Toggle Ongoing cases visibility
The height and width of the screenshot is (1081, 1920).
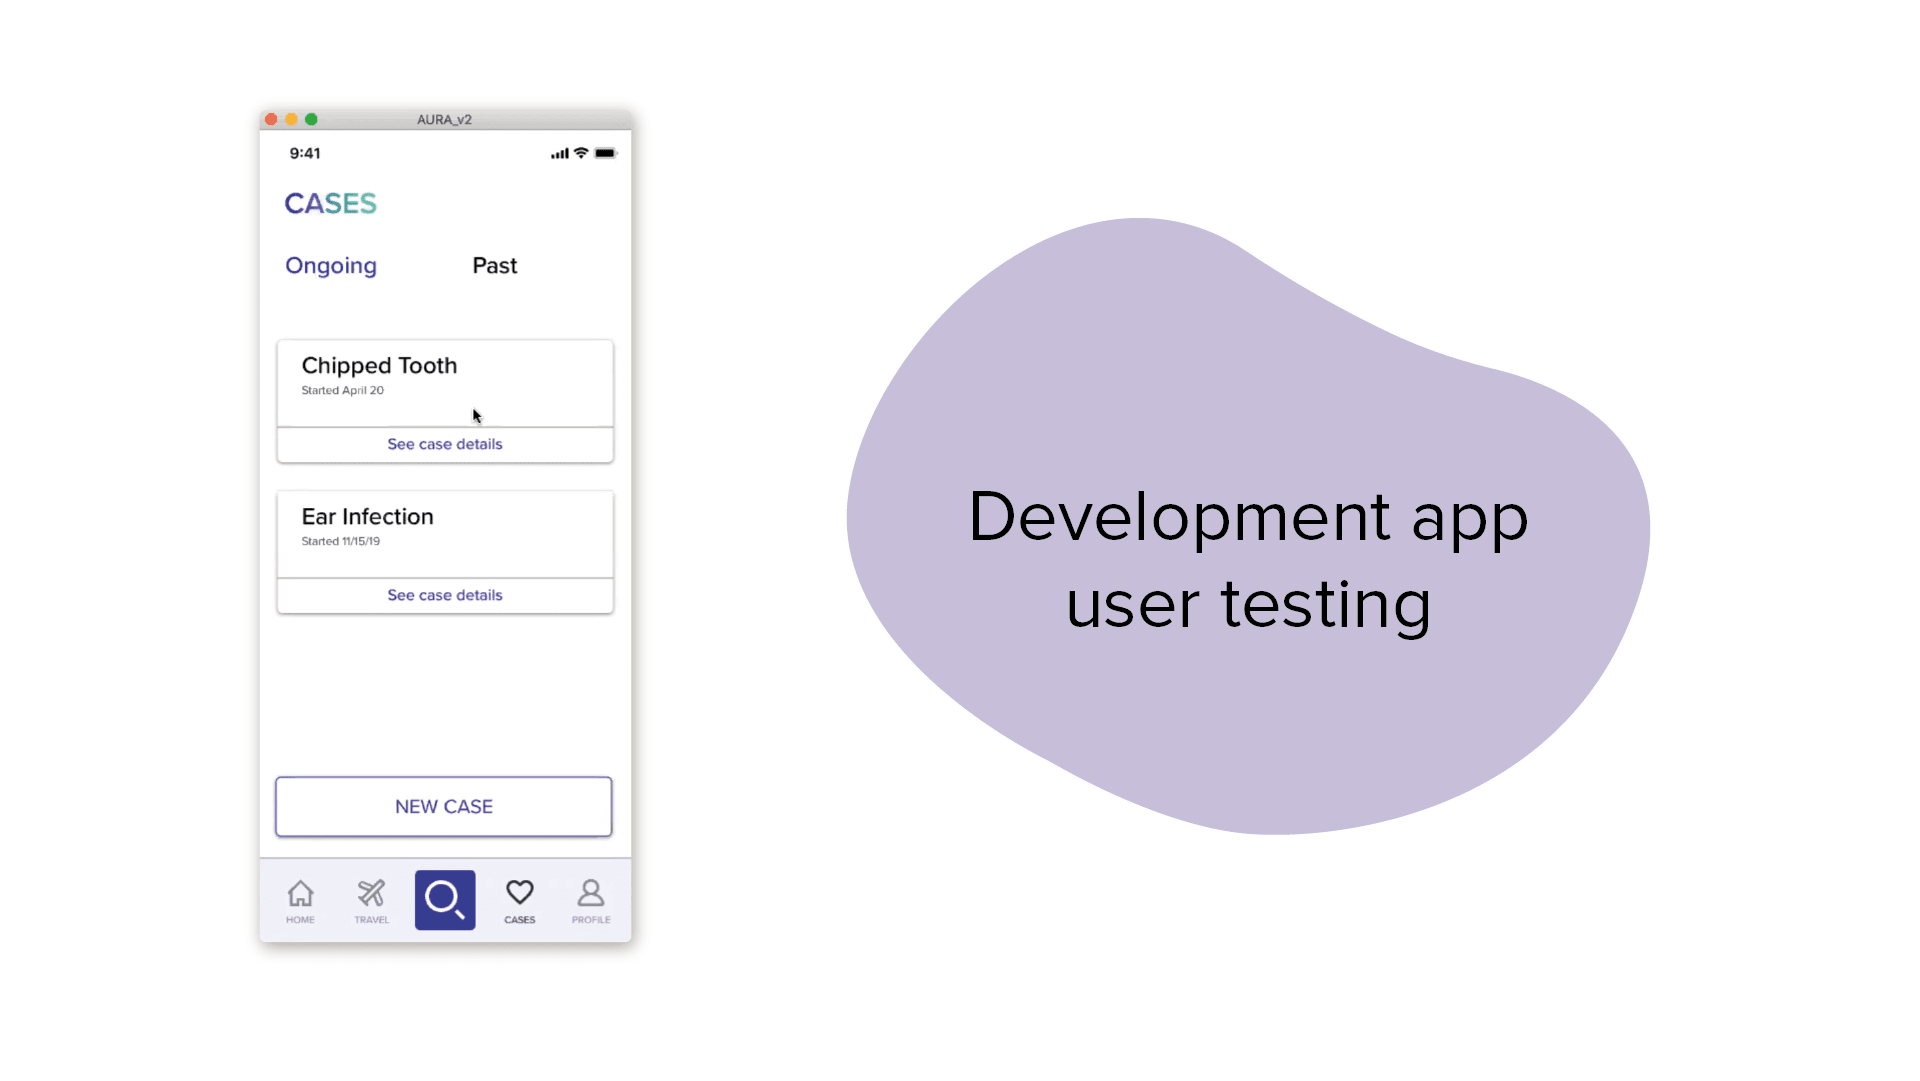pos(331,265)
